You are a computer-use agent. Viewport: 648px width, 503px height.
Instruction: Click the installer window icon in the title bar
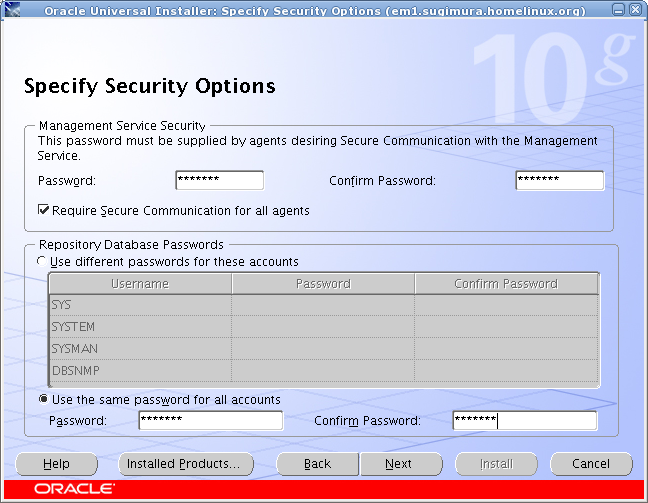(12, 9)
